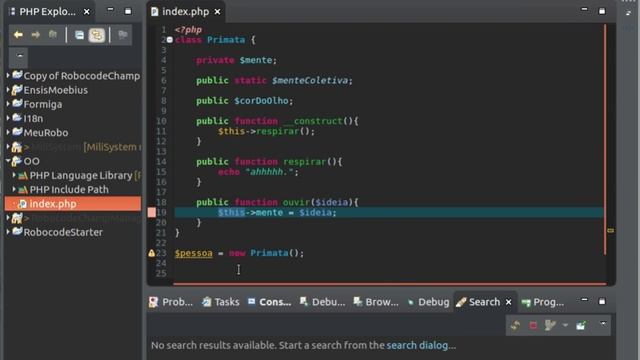
Task: Minimize the bottom Search panel
Action: [x=584, y=300]
